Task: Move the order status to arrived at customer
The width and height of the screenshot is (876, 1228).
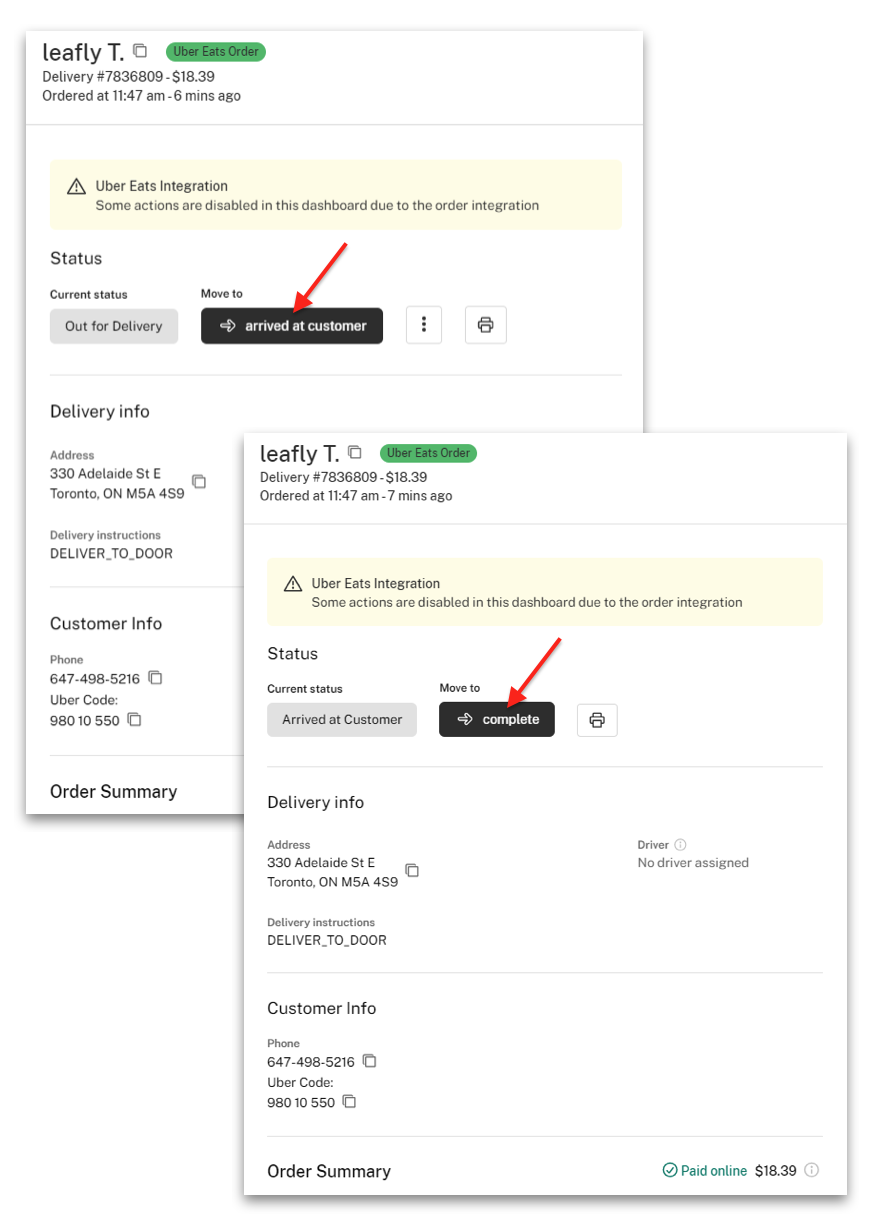Action: 291,325
